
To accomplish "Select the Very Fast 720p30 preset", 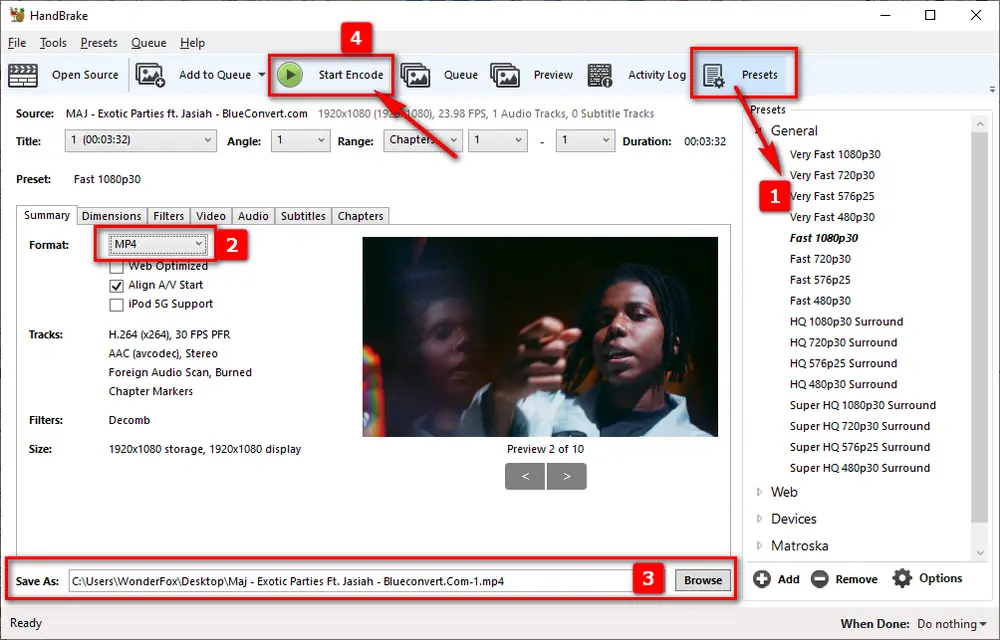I will coord(832,175).
